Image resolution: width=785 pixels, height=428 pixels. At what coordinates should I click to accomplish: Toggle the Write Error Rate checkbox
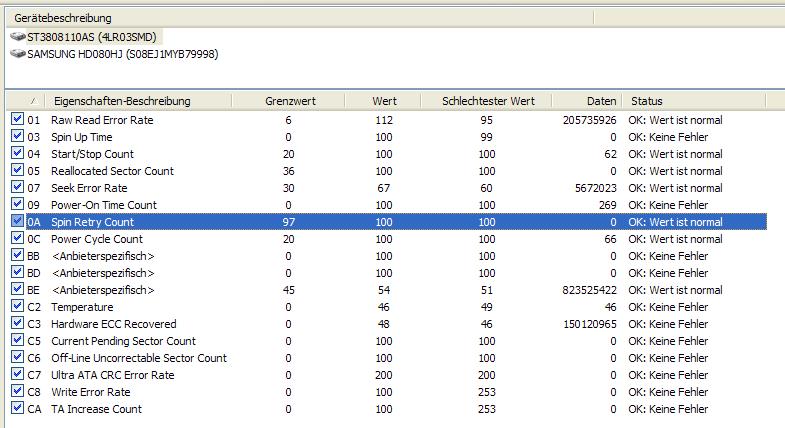pyautogui.click(x=18, y=391)
